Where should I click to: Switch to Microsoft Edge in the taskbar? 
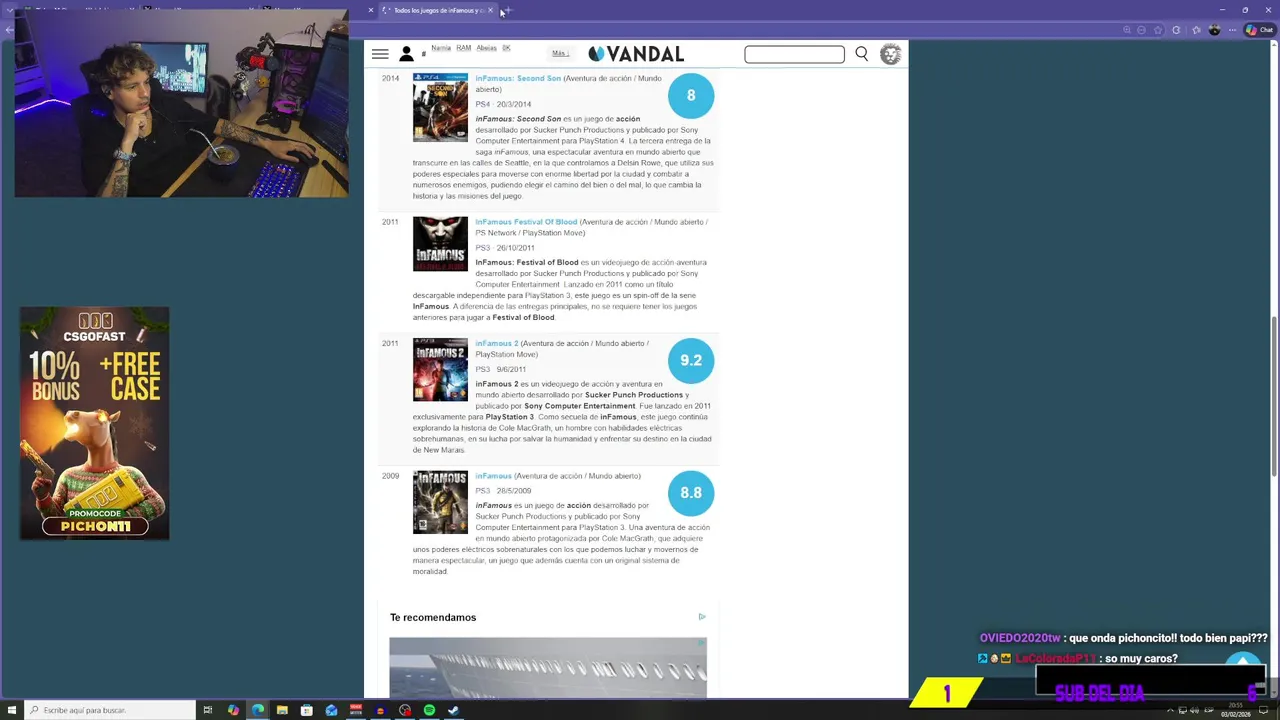pos(258,710)
